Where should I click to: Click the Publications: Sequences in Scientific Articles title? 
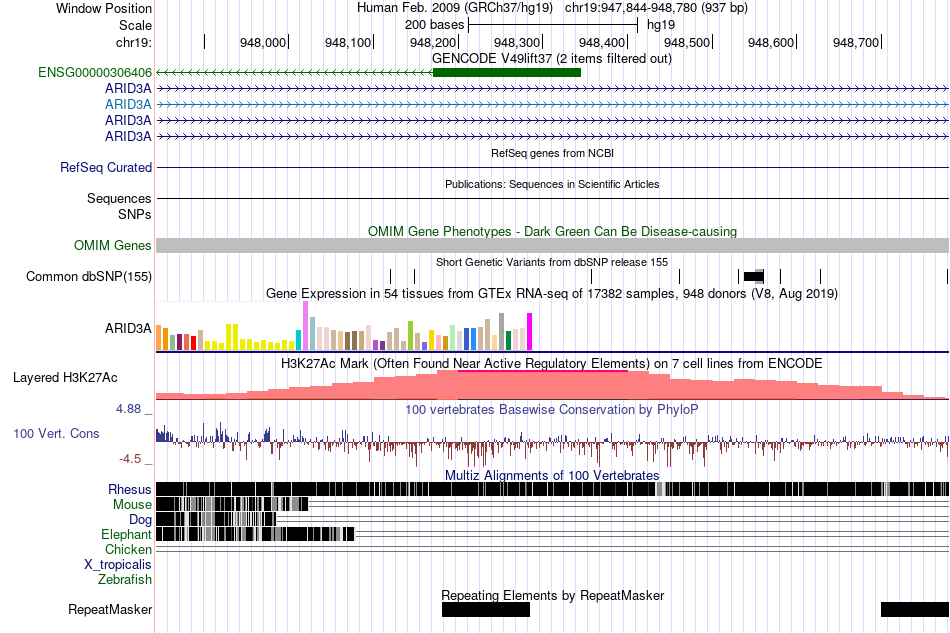point(552,184)
